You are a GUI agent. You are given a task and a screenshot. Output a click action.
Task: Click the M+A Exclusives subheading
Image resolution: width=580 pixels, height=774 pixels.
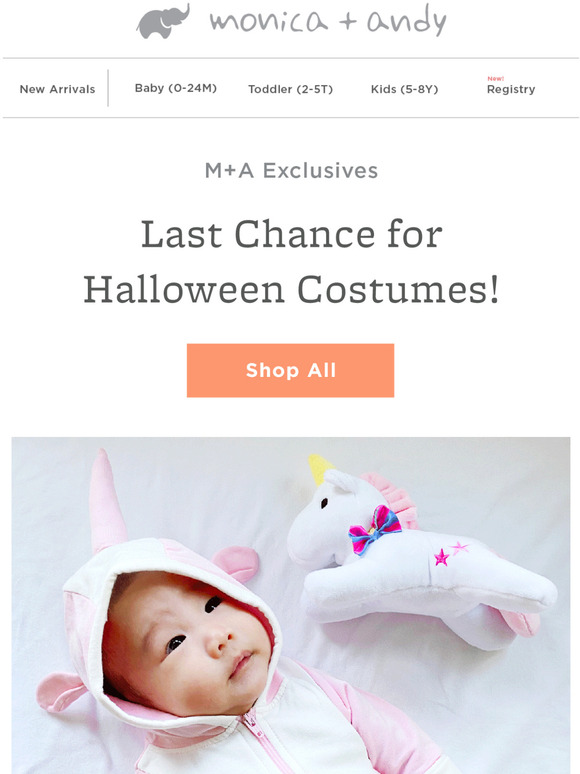click(291, 171)
